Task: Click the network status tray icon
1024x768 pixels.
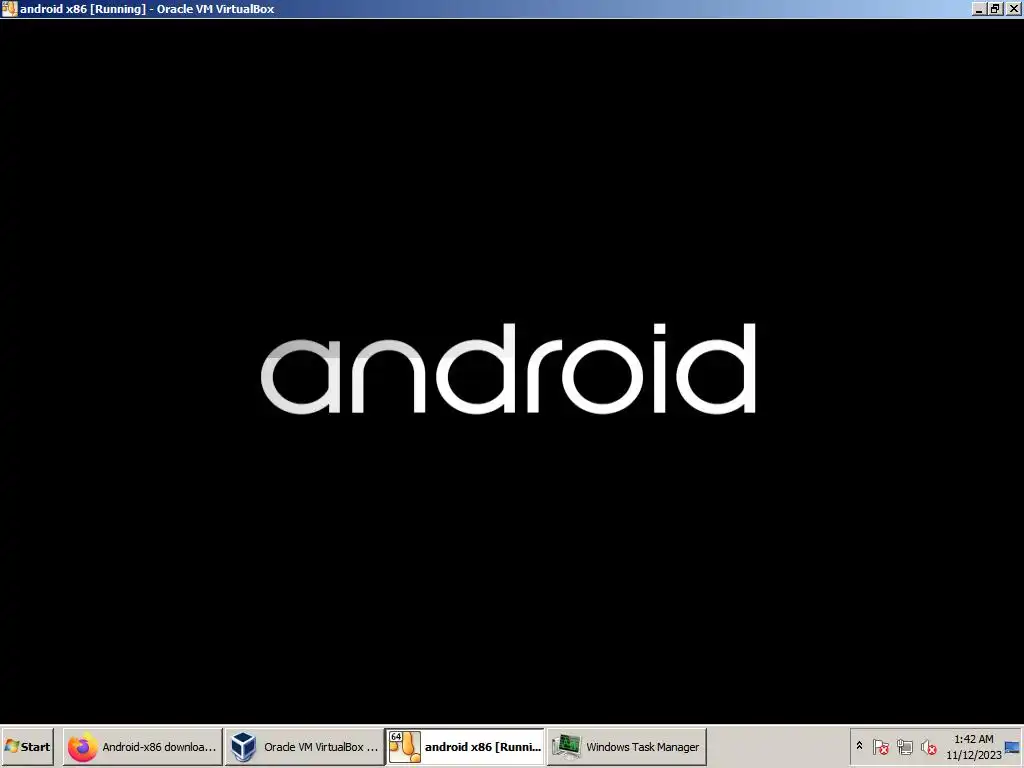Action: [x=904, y=747]
